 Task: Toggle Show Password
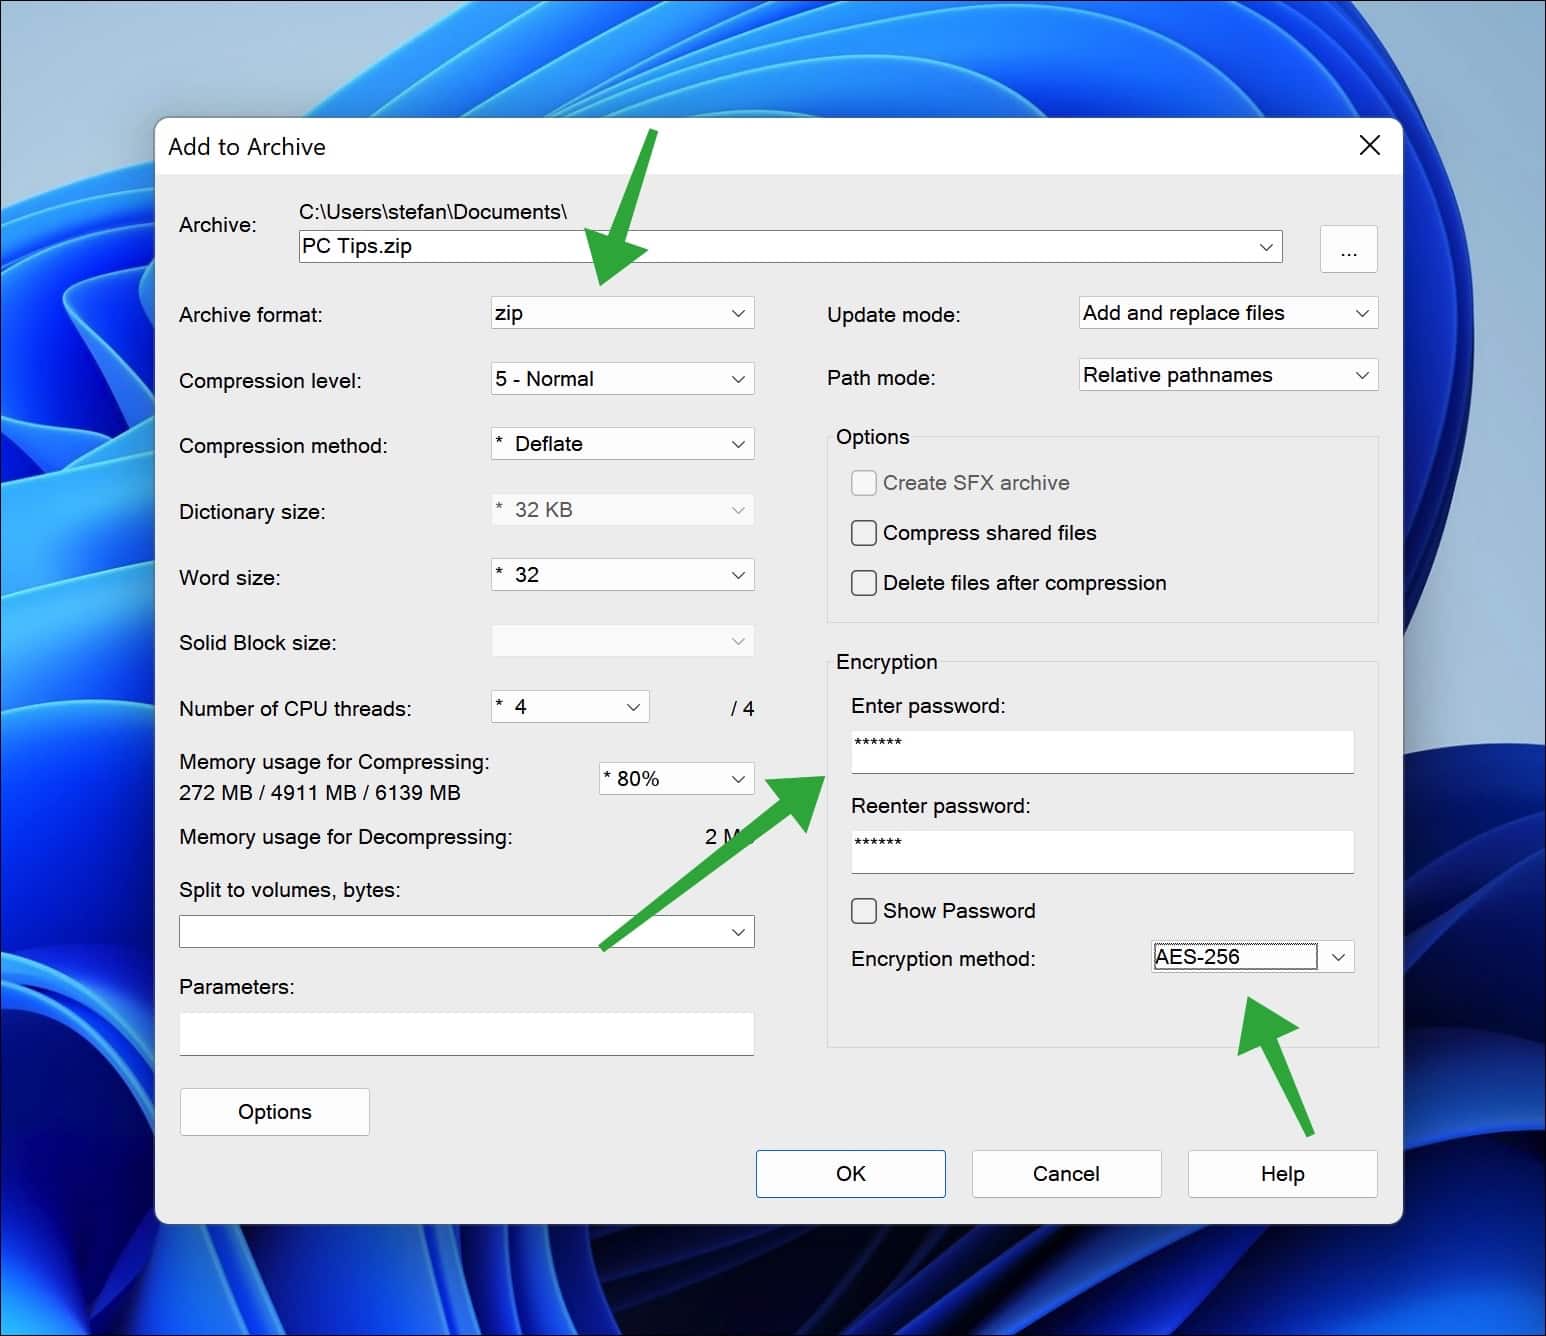863,910
